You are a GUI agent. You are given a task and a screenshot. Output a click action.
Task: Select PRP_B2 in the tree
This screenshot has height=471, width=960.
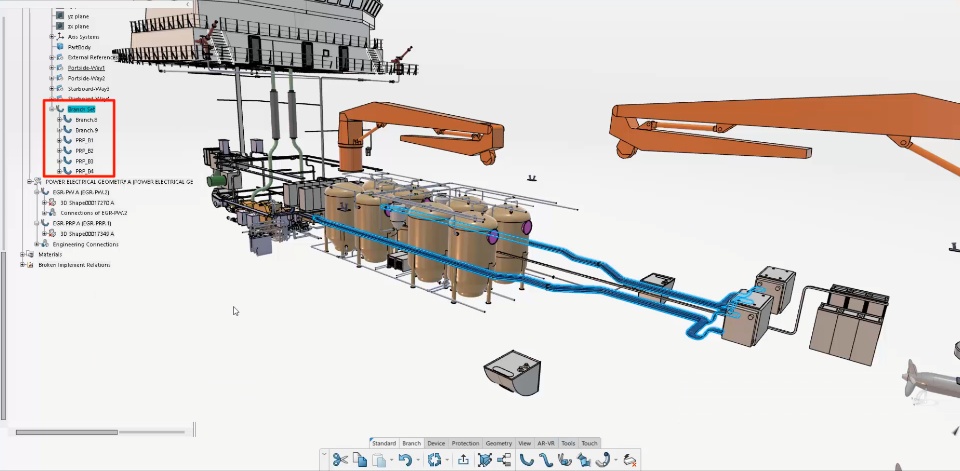(x=84, y=151)
